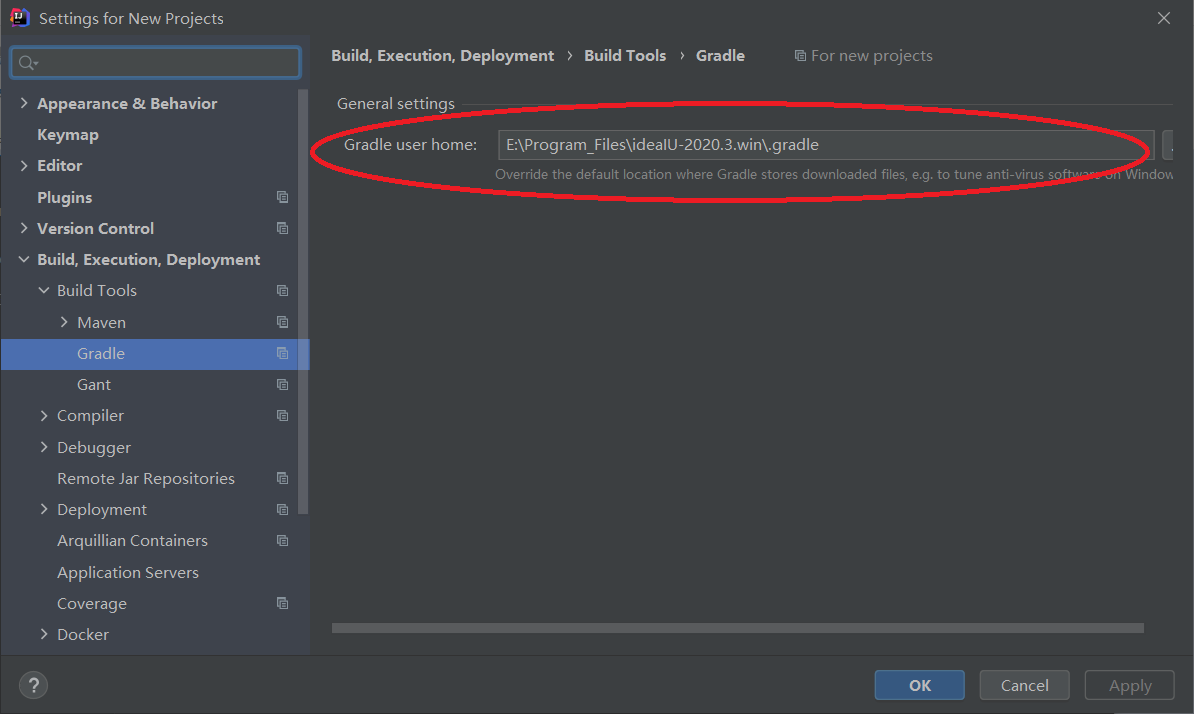The width and height of the screenshot is (1194, 714).
Task: Click the Gradle user home input field
Action: [x=822, y=144]
